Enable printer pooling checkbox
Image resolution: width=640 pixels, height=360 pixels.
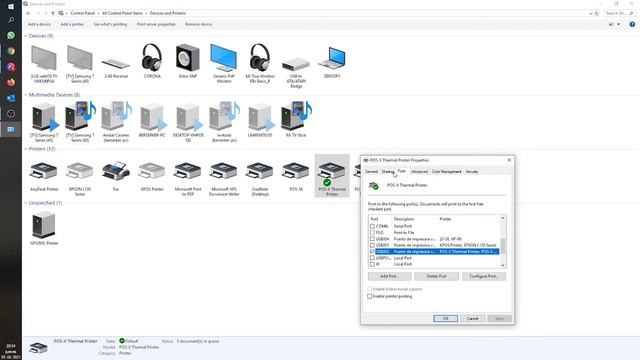tap(370, 296)
